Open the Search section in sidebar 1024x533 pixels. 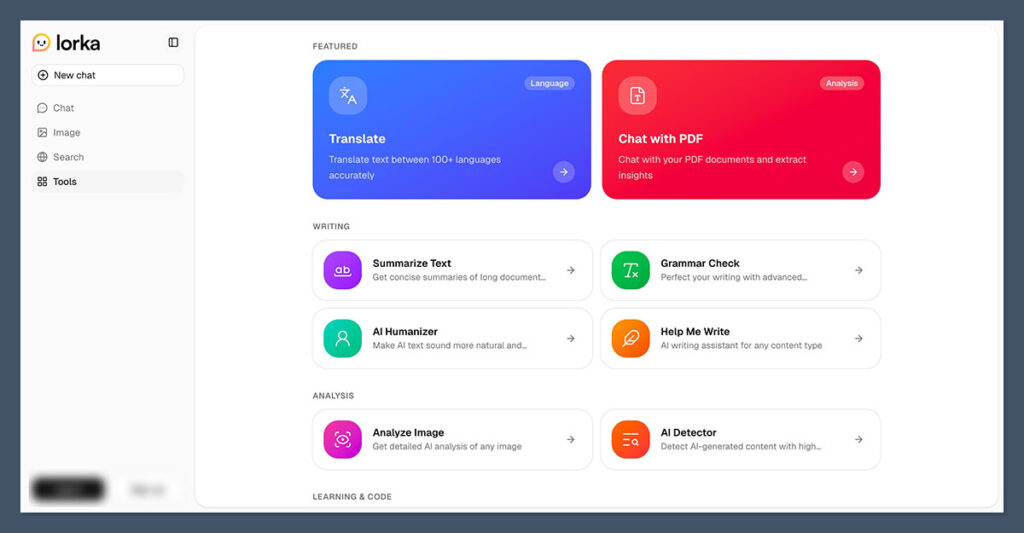[x=108, y=157]
